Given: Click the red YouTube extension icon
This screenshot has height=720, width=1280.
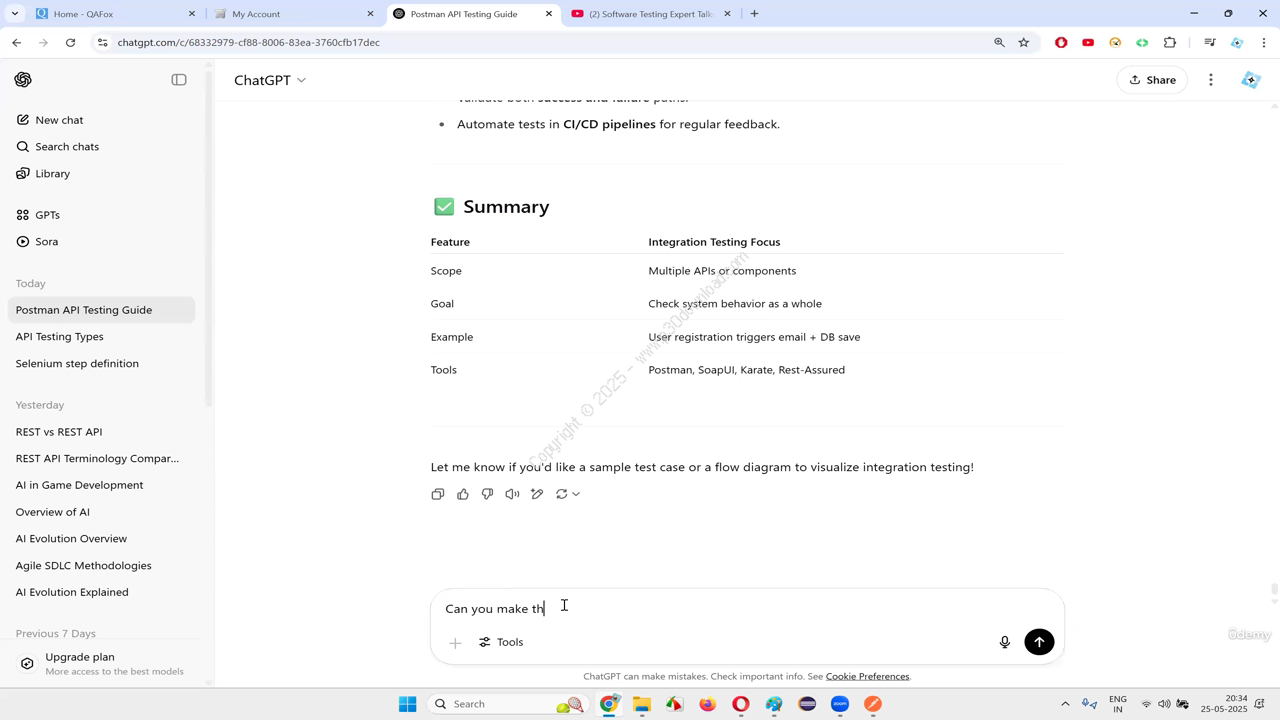Looking at the screenshot, I should 1088,43.
